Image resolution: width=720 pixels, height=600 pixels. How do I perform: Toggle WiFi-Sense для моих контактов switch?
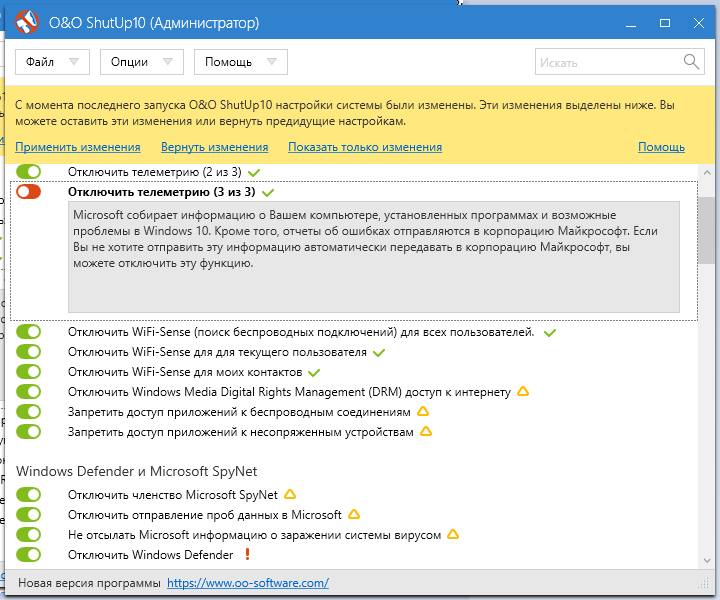point(28,371)
